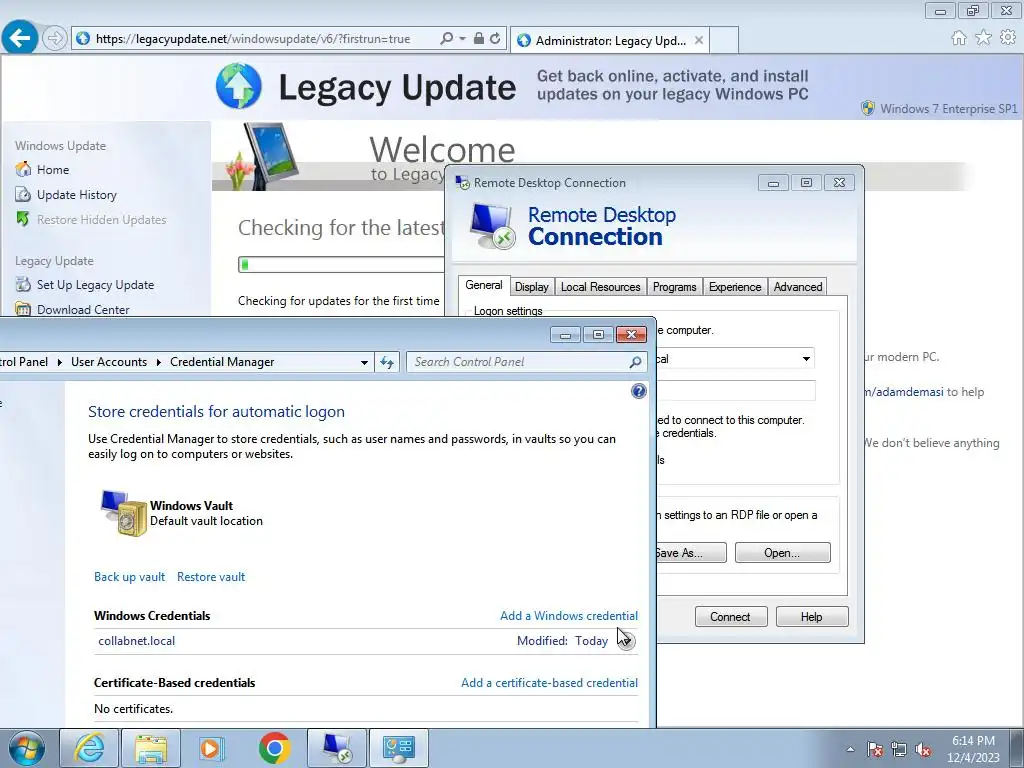Click the browser Forward arrow button
Image resolution: width=1024 pixels, height=768 pixels.
[55, 39]
